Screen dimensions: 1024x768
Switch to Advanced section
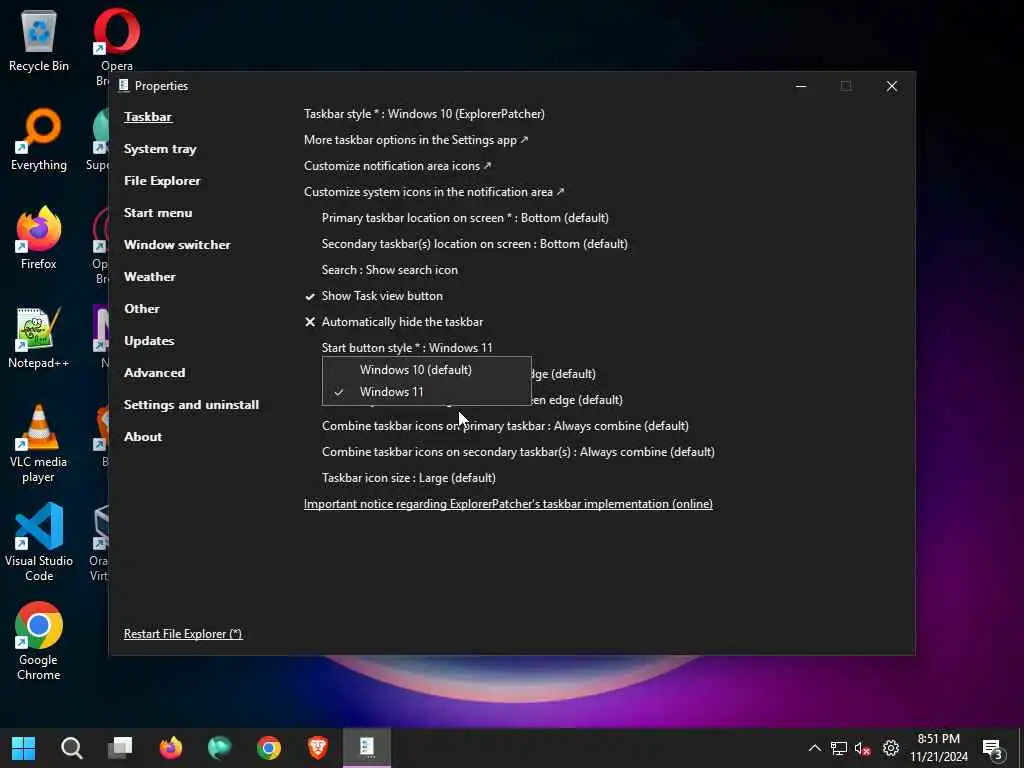[155, 373]
